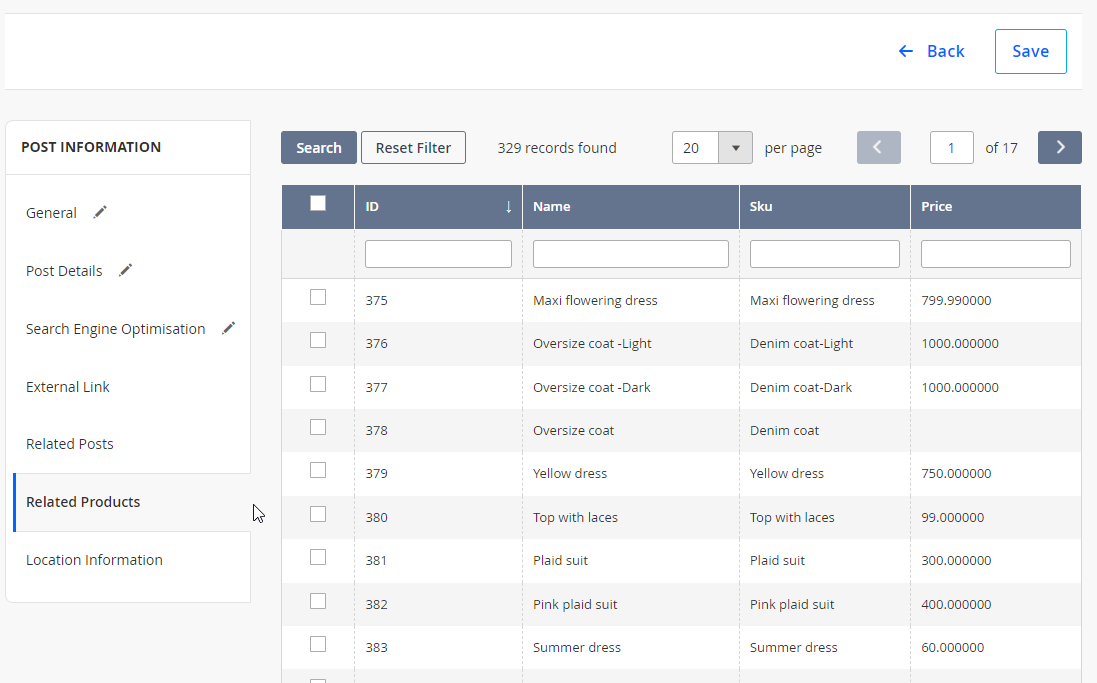Screen dimensions: 1097x683
Task: Click the name 'Oversize coat -Dark'
Action: (592, 388)
